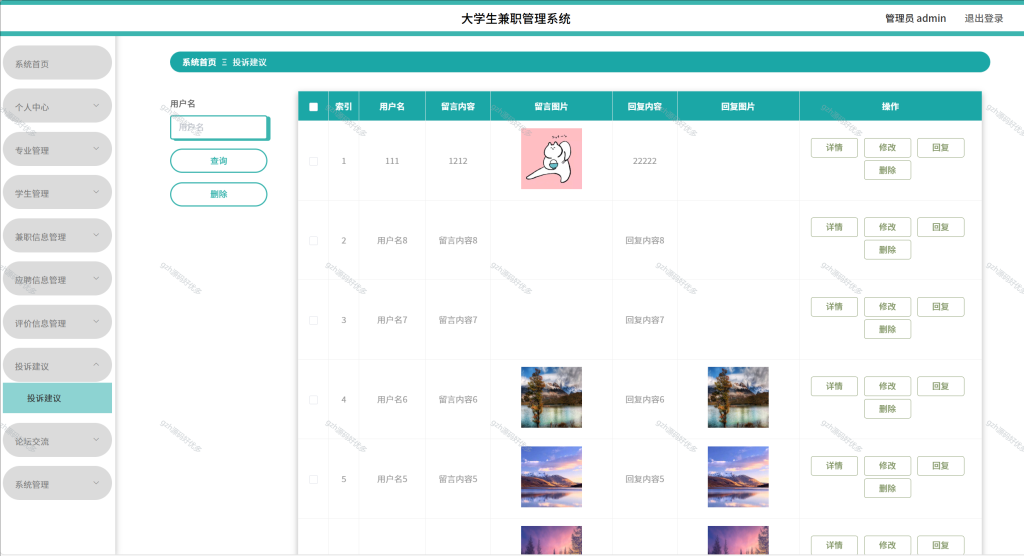Open the 留言图片 thumbnail in 用户名6 row
This screenshot has width=1024, height=556.
coord(551,397)
